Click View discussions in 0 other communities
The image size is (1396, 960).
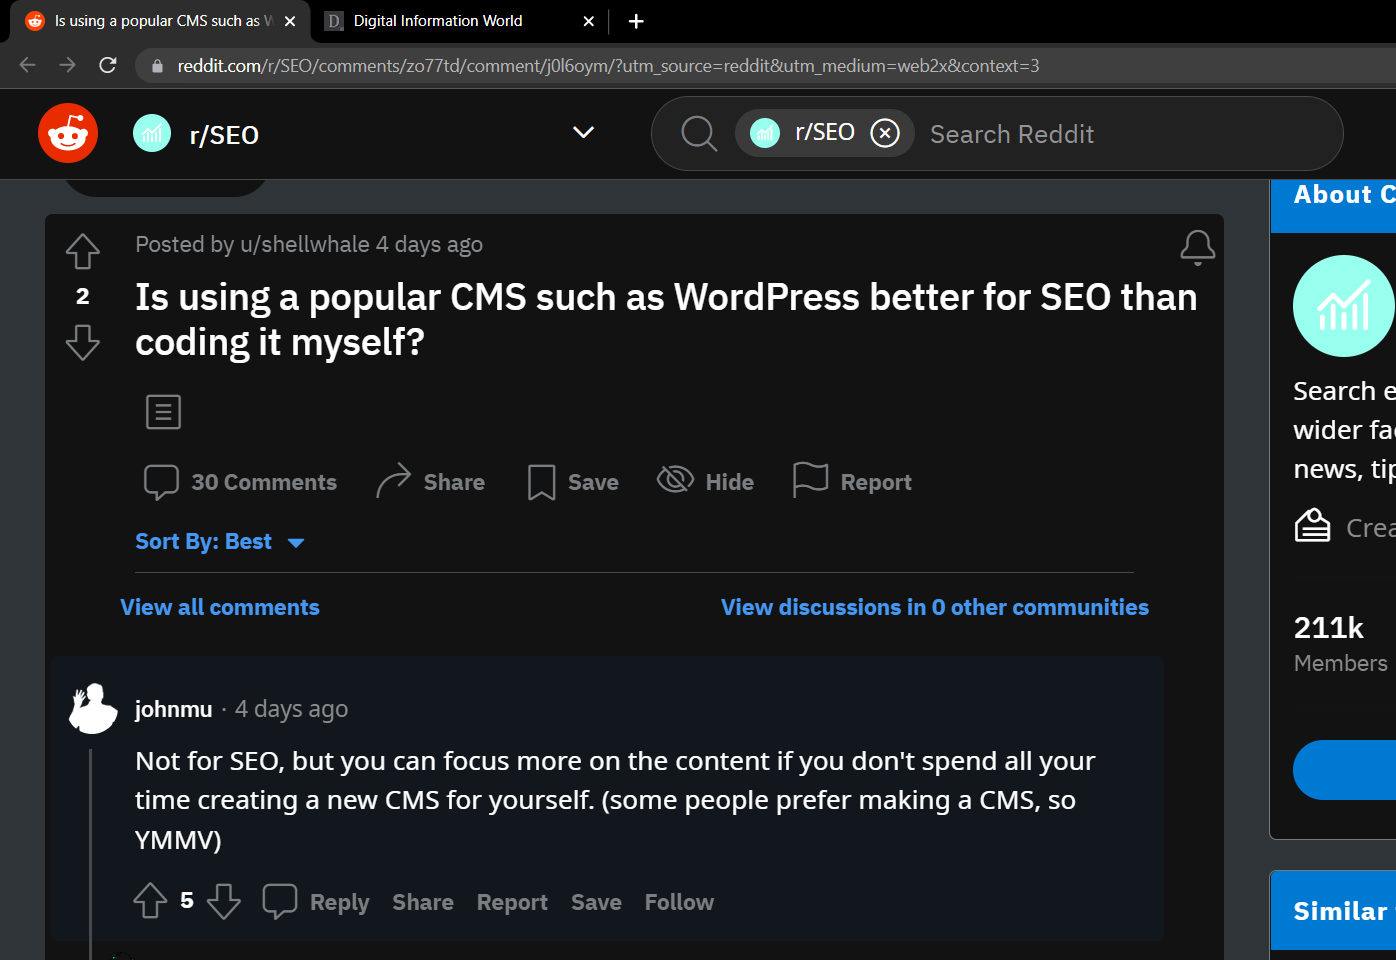(935, 607)
